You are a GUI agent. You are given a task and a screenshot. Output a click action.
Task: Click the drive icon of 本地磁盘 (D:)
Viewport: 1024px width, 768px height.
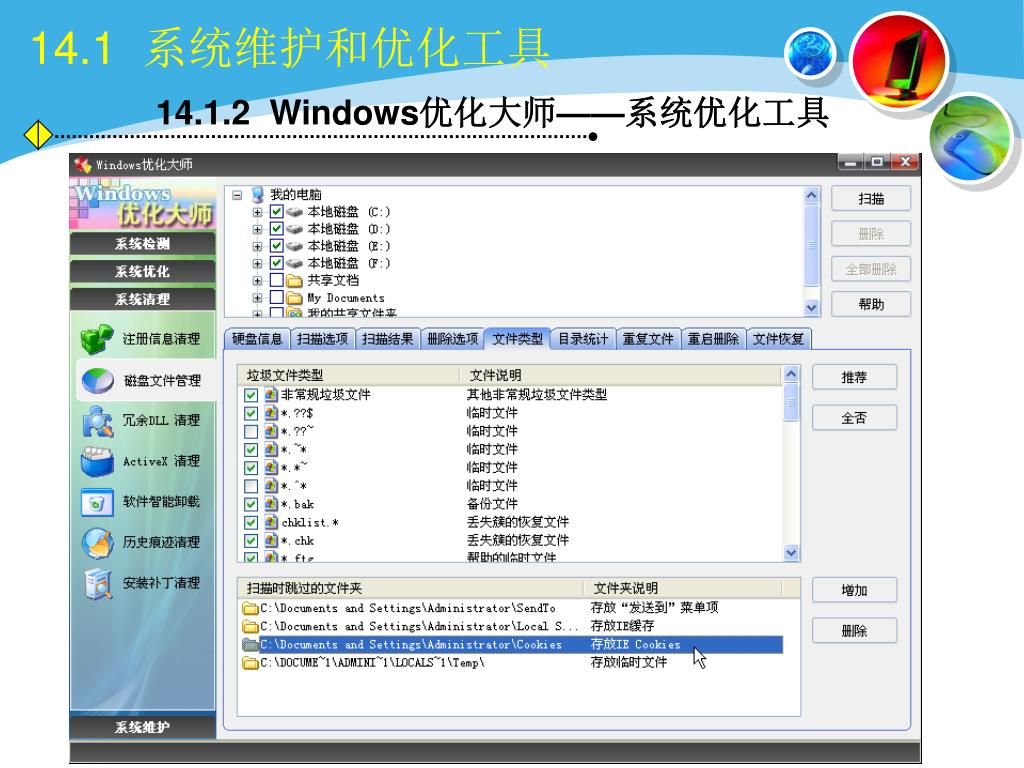294,229
